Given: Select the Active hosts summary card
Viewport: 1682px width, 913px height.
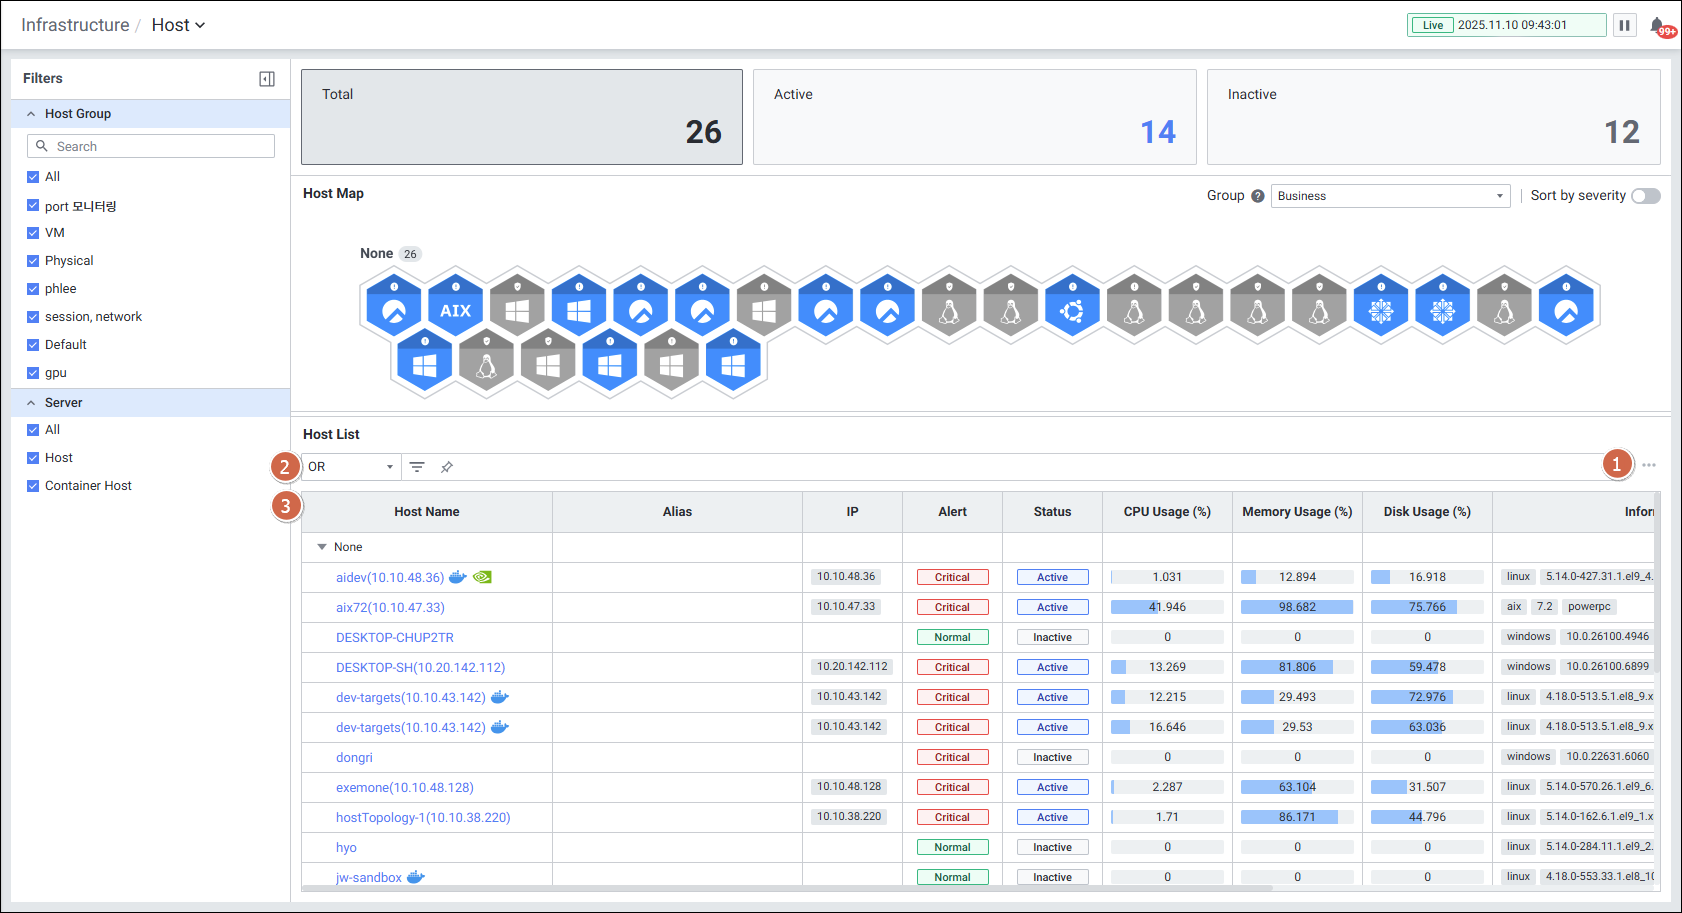Looking at the screenshot, I should [x=974, y=117].
